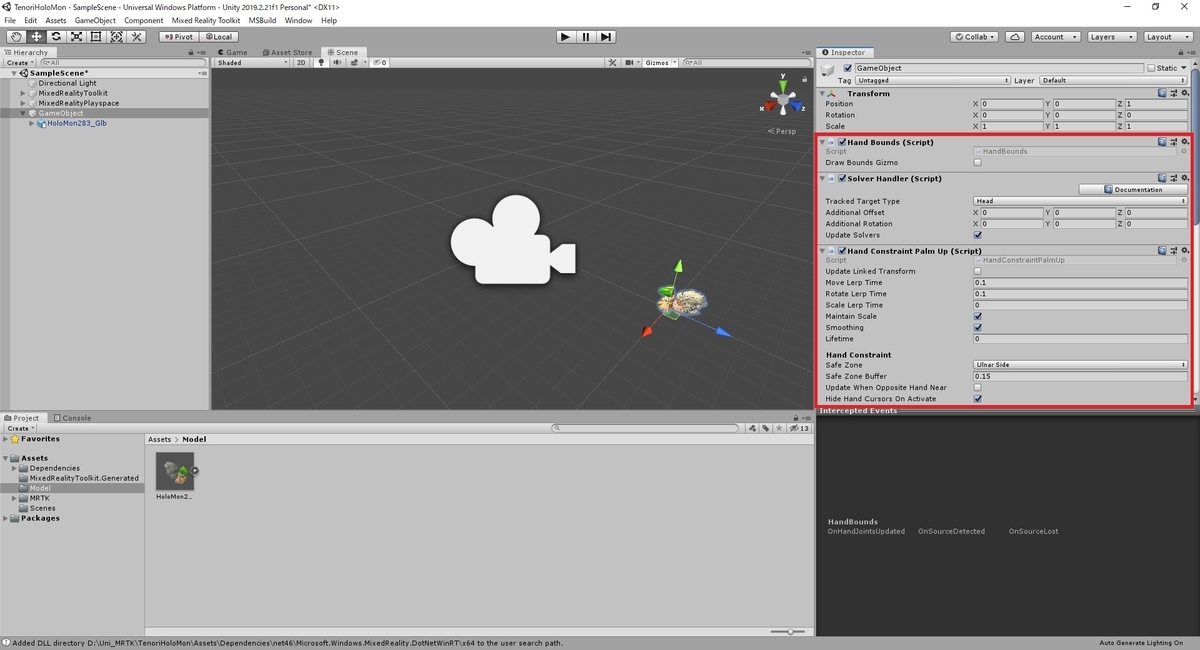Click the Cloud services icon
Screen dimensions: 1200x650
1016,37
